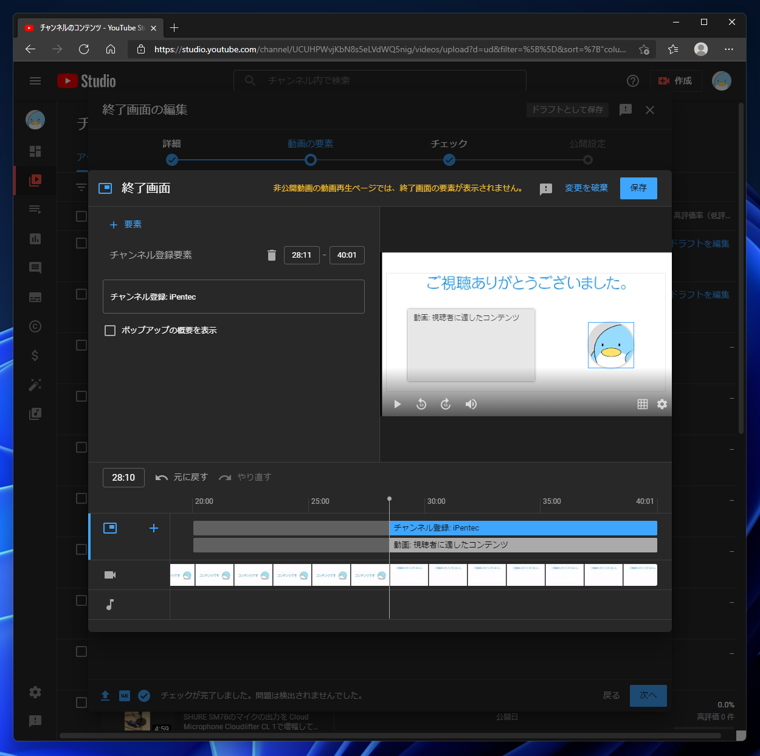This screenshot has height=756, width=760.
Task: Open the account avatar in Studio header
Action: 721,81
